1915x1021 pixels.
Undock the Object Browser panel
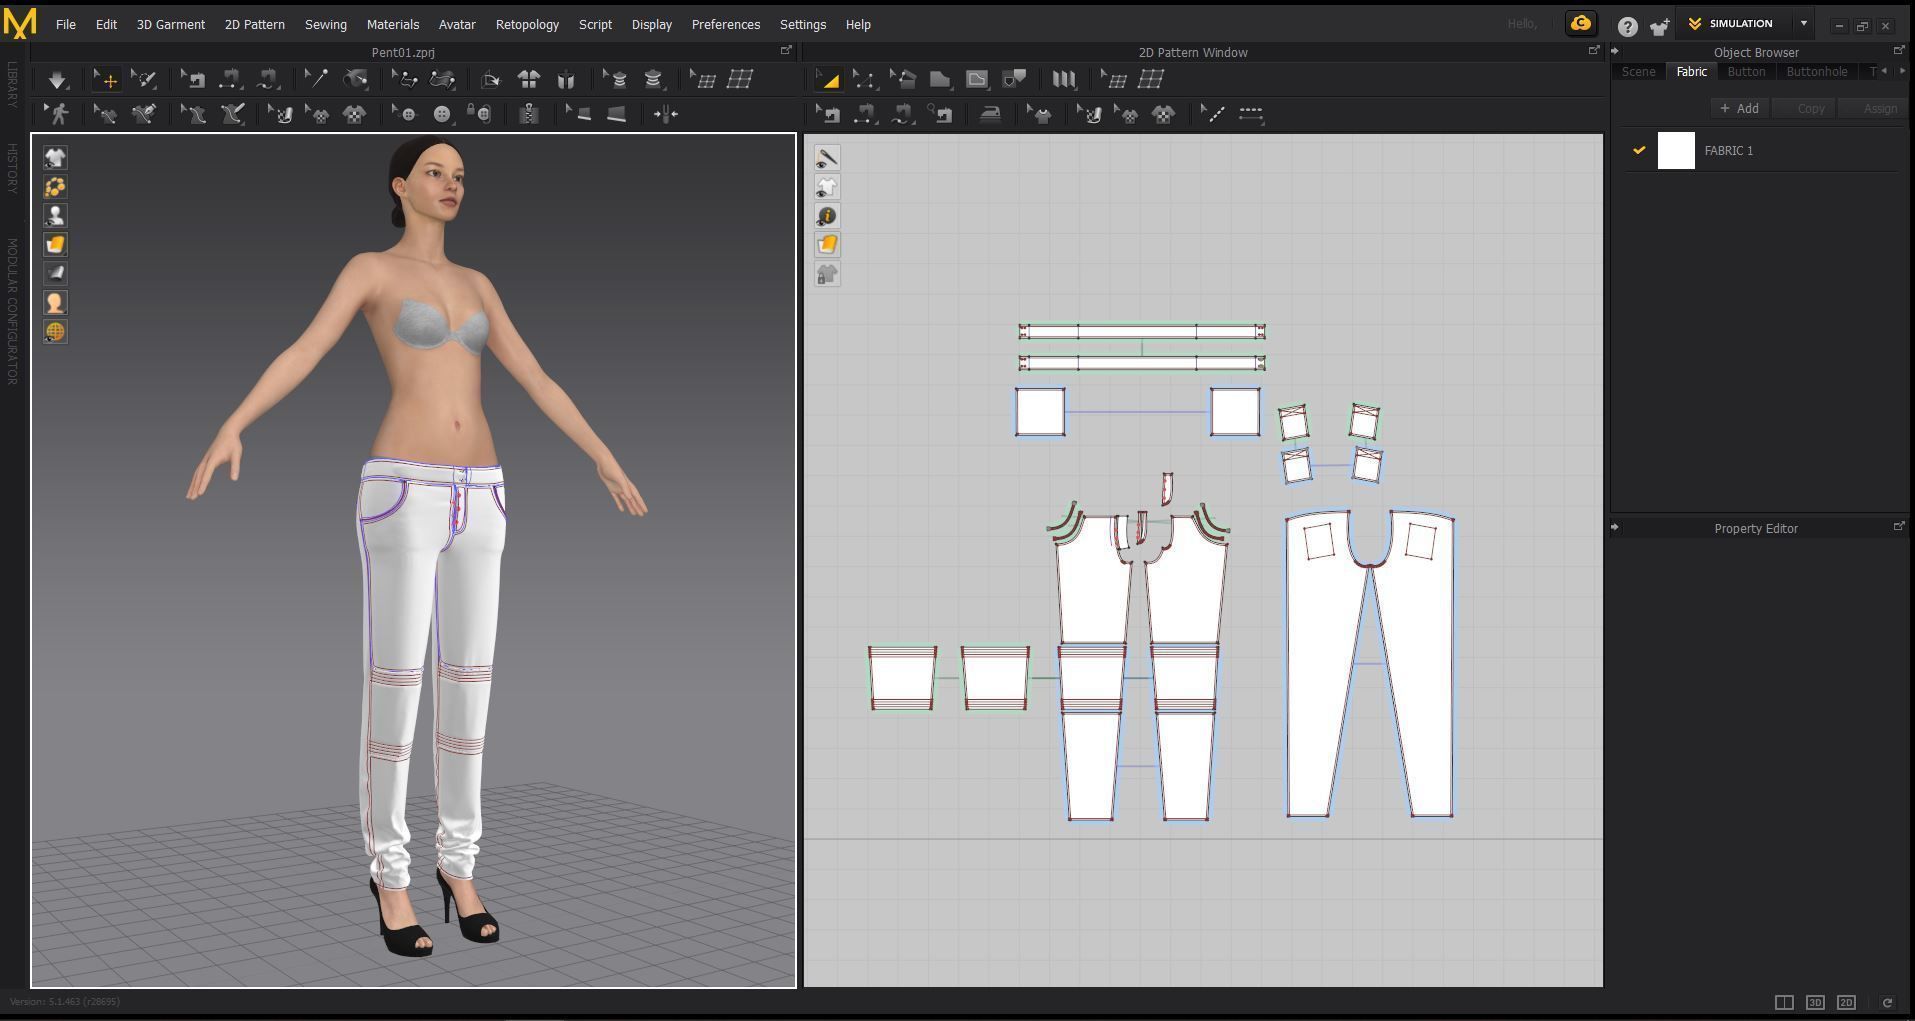(x=1899, y=50)
